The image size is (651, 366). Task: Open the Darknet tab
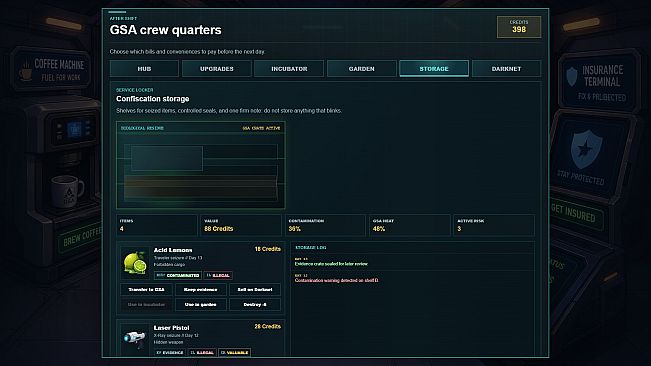(x=506, y=69)
